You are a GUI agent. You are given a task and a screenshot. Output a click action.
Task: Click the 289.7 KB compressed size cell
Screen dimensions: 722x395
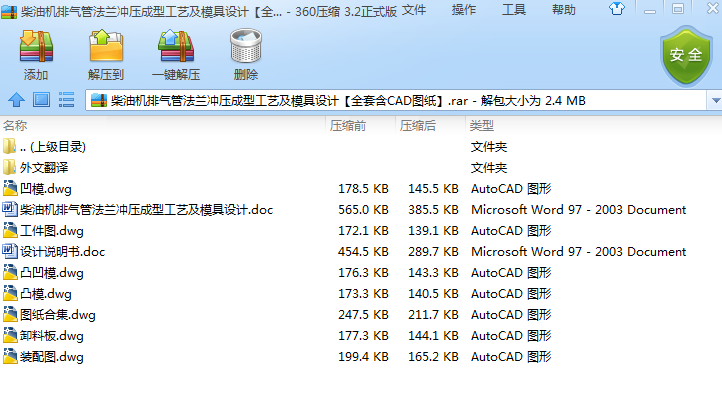[433, 251]
